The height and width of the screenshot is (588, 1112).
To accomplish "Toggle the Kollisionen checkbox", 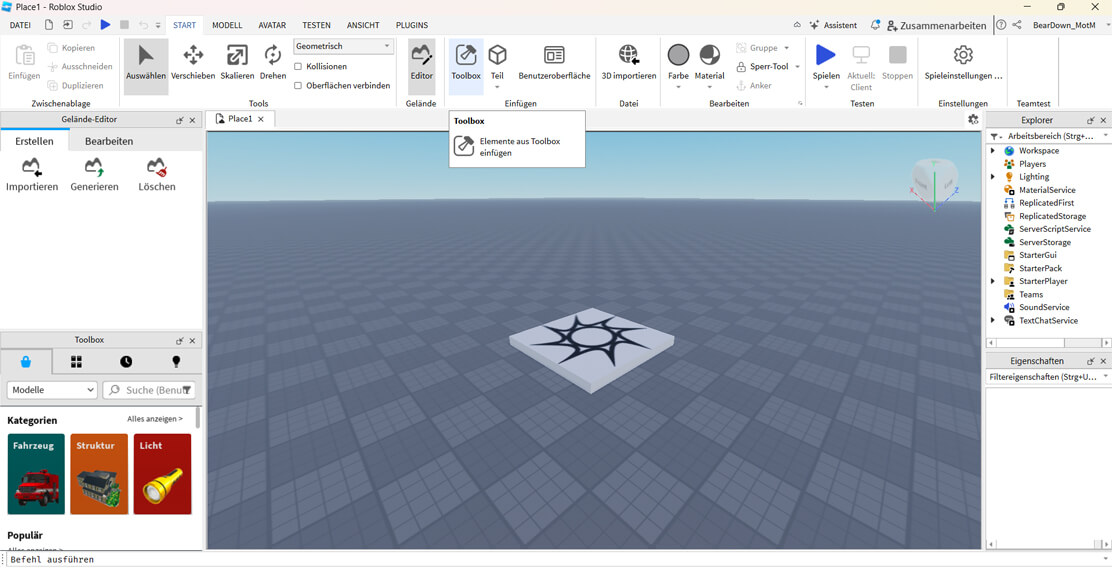I will (298, 66).
